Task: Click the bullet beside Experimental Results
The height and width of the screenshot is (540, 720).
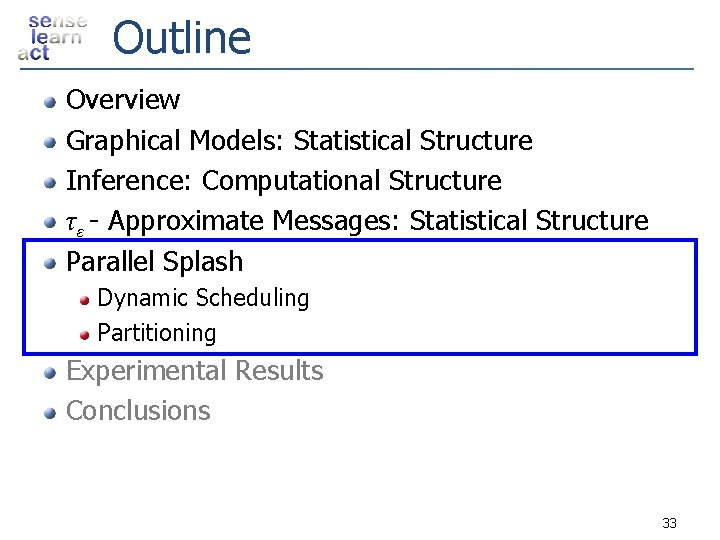Action: point(49,372)
